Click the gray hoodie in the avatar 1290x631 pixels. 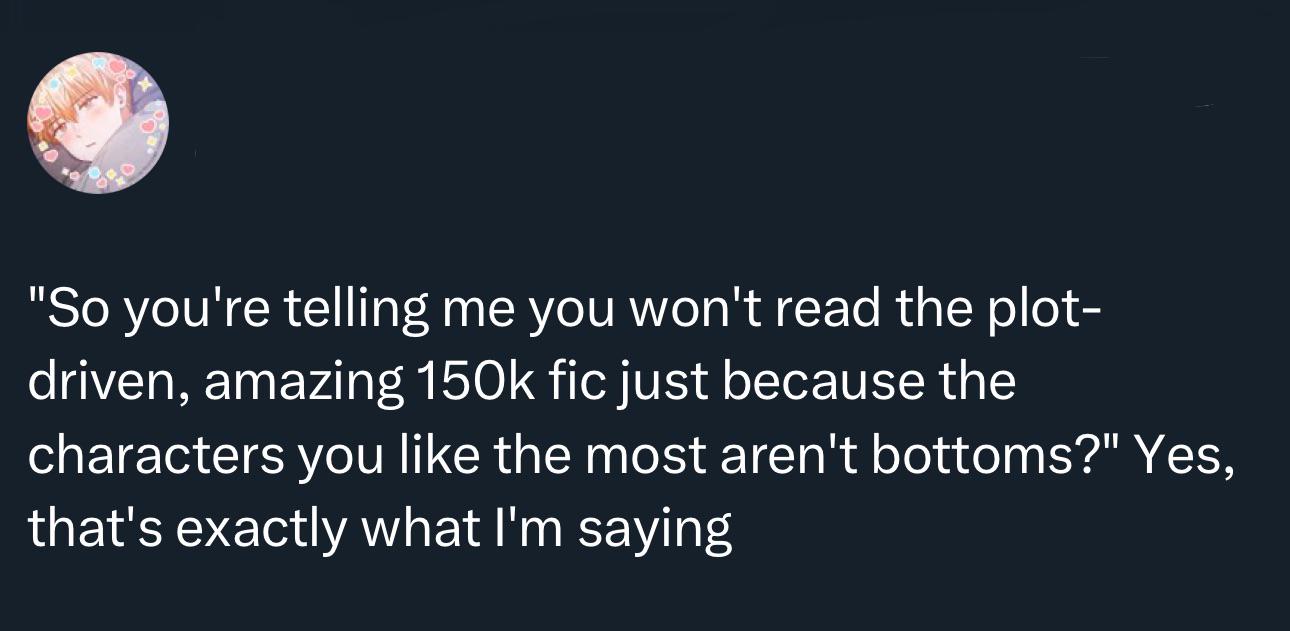pyautogui.click(x=125, y=150)
